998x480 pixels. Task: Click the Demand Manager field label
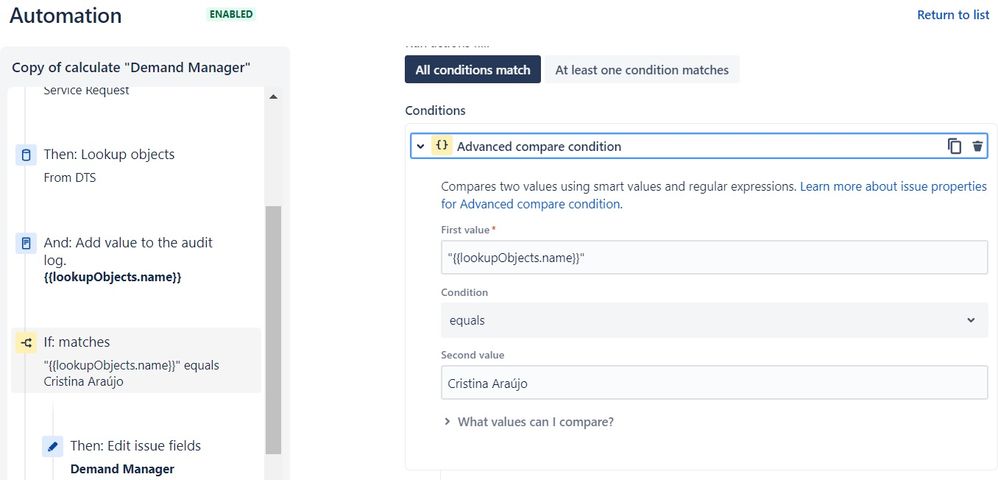point(122,469)
